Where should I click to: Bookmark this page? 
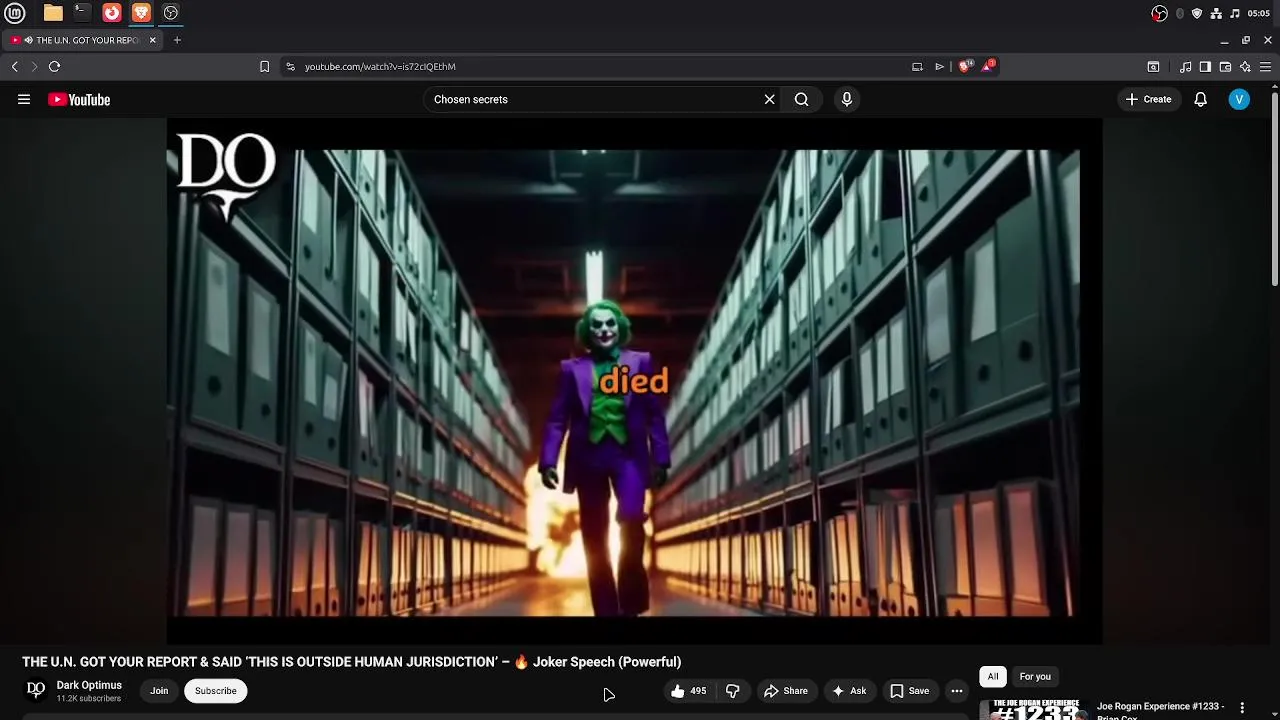(x=264, y=66)
